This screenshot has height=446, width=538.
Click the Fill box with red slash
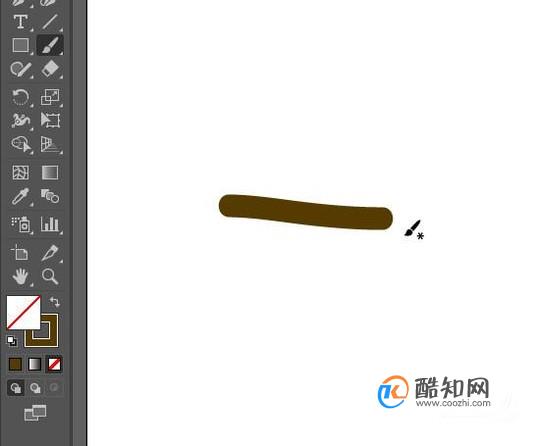(x=23, y=312)
